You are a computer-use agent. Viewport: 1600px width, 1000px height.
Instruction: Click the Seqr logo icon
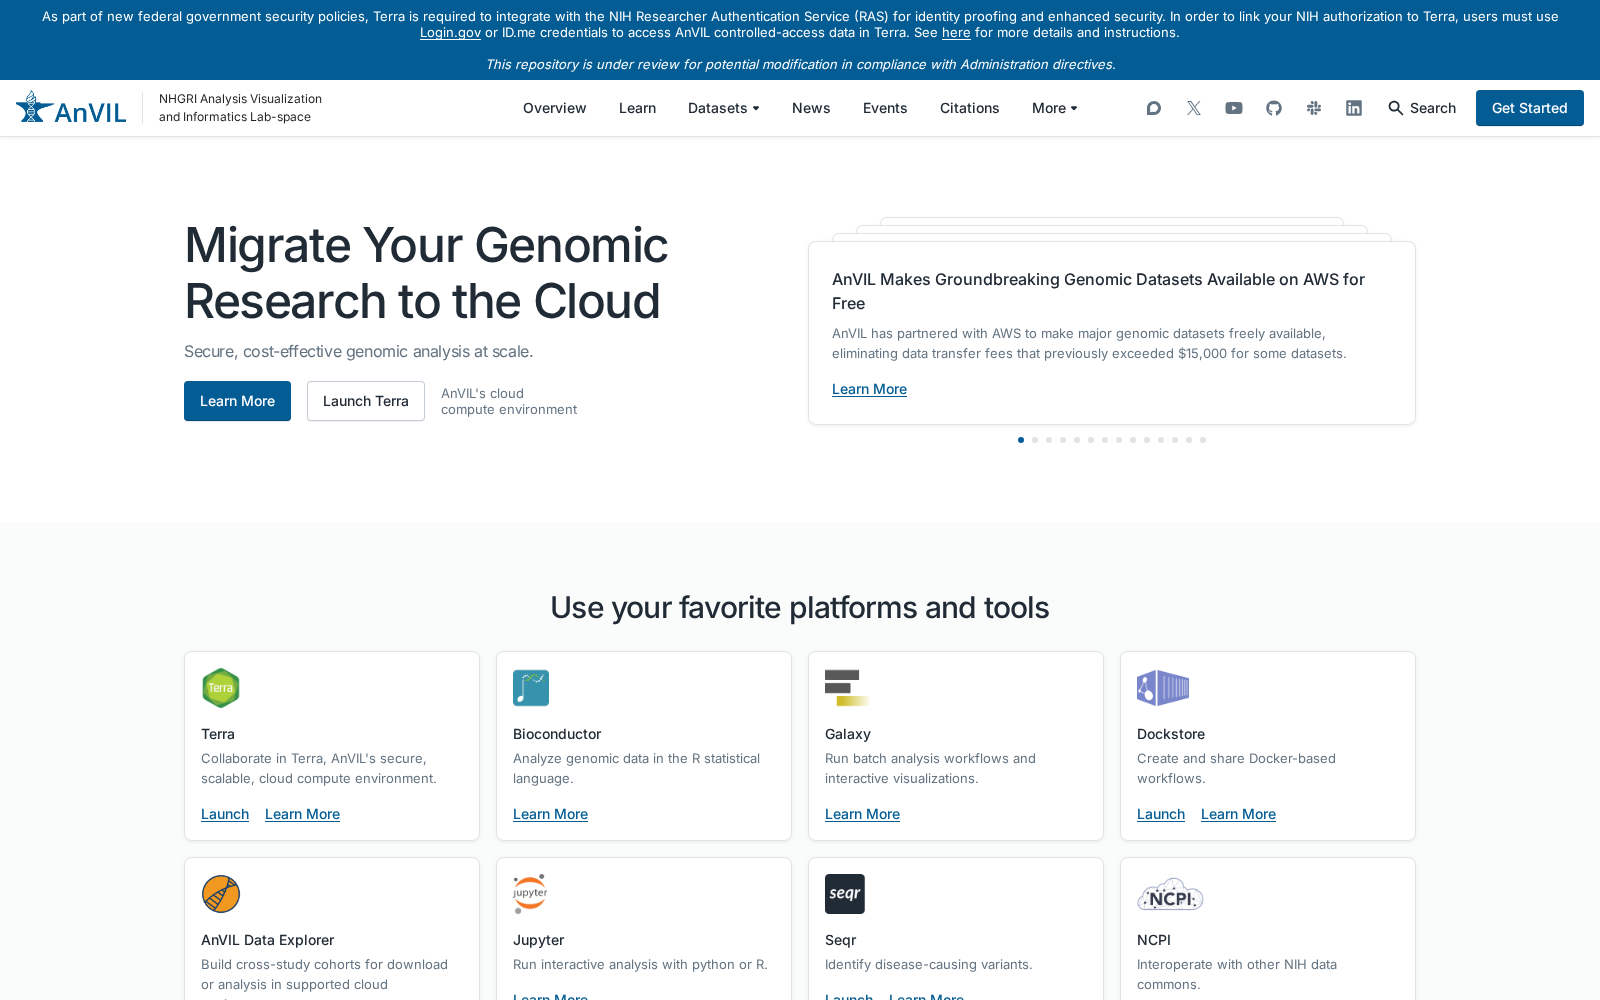pos(845,894)
